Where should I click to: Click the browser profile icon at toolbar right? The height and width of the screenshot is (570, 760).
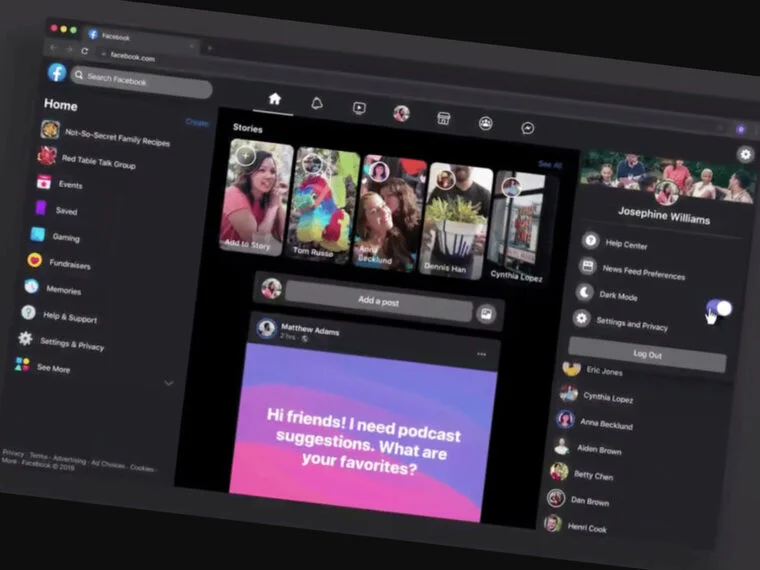741,128
